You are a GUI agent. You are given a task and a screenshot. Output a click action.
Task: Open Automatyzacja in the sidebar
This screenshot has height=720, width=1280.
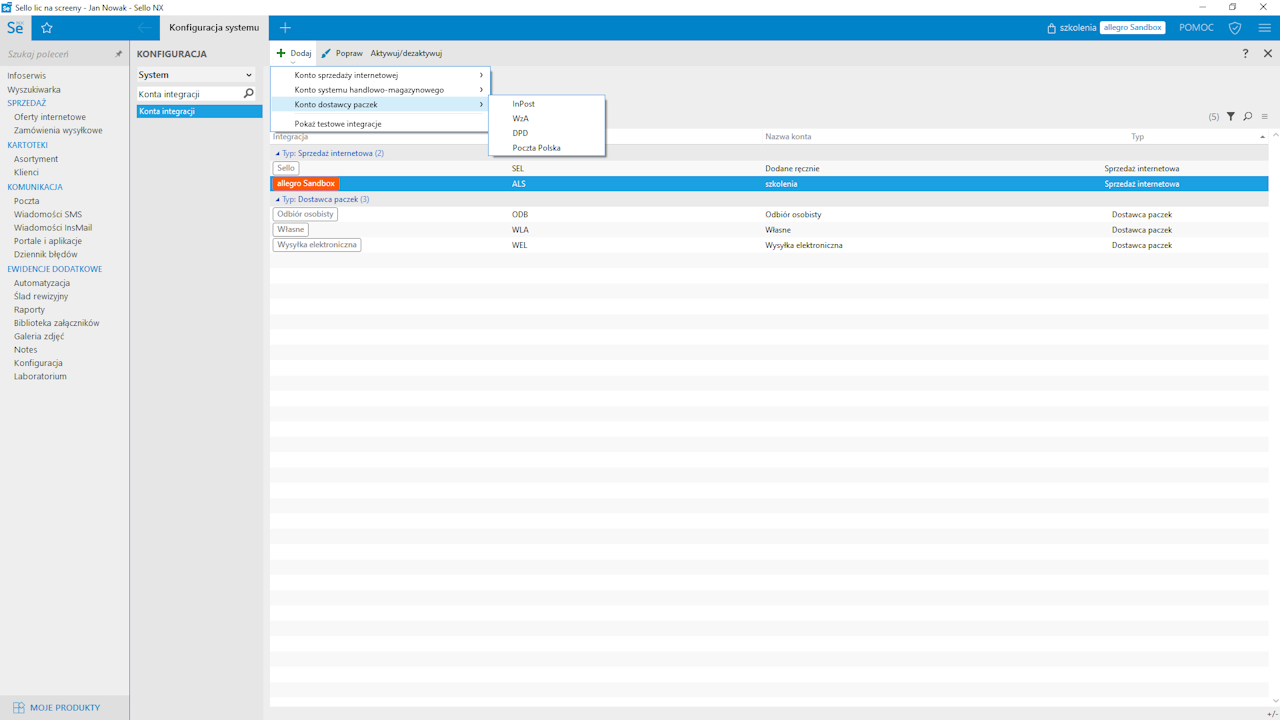(42, 283)
